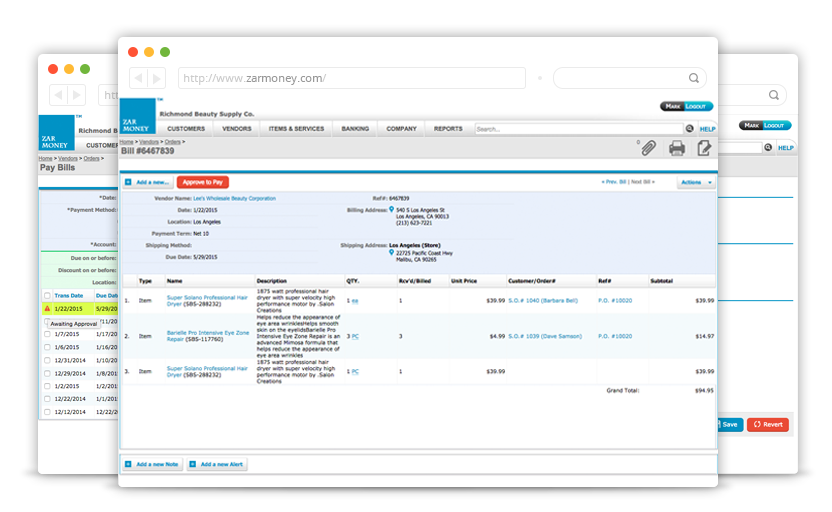Click the Add a new Note button

(152, 464)
